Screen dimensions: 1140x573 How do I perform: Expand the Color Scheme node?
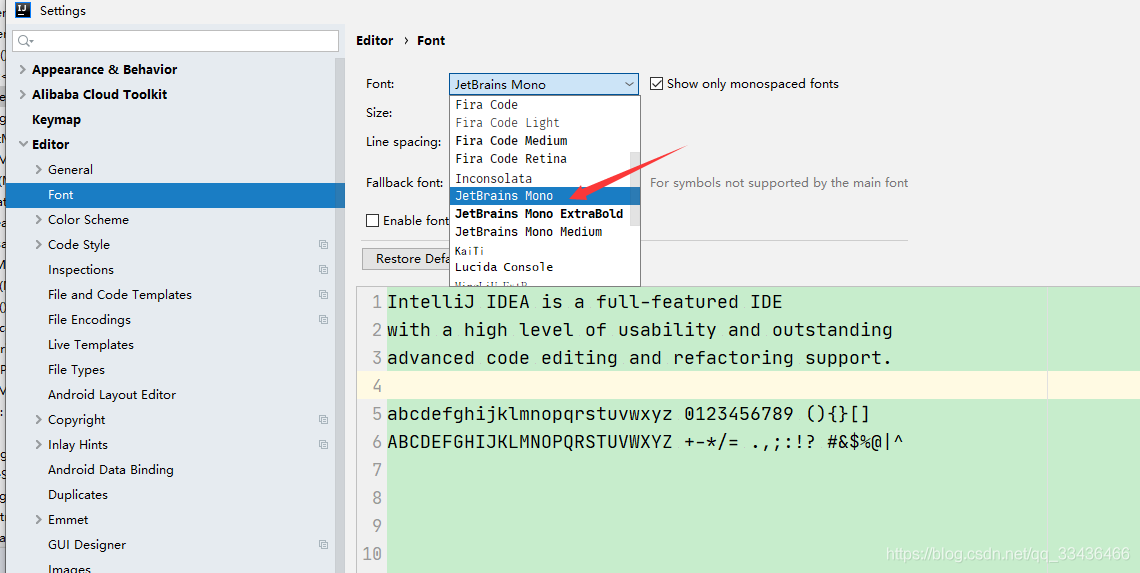[x=39, y=220]
